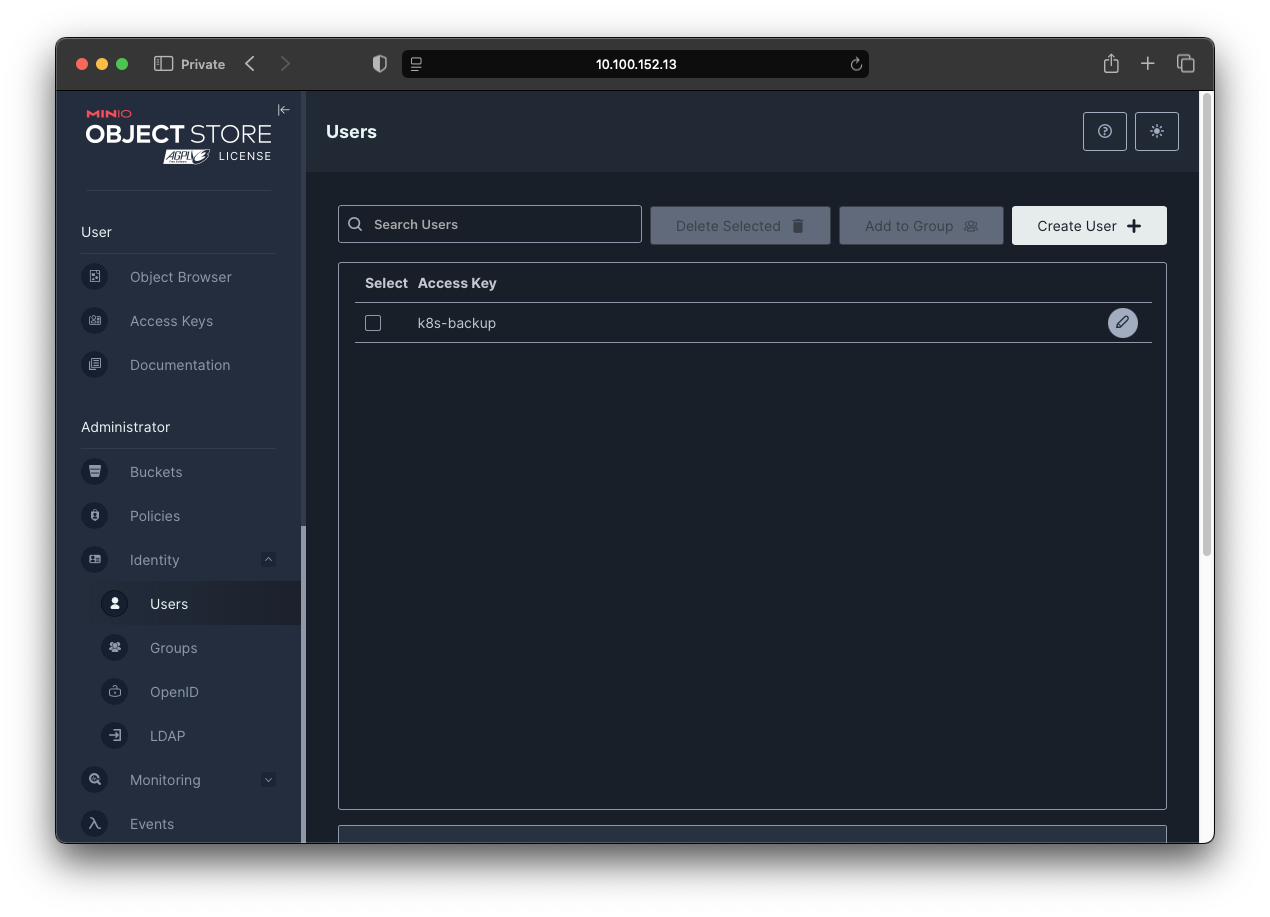The image size is (1270, 917).
Task: Select the Access Keys icon
Action: coord(94,320)
